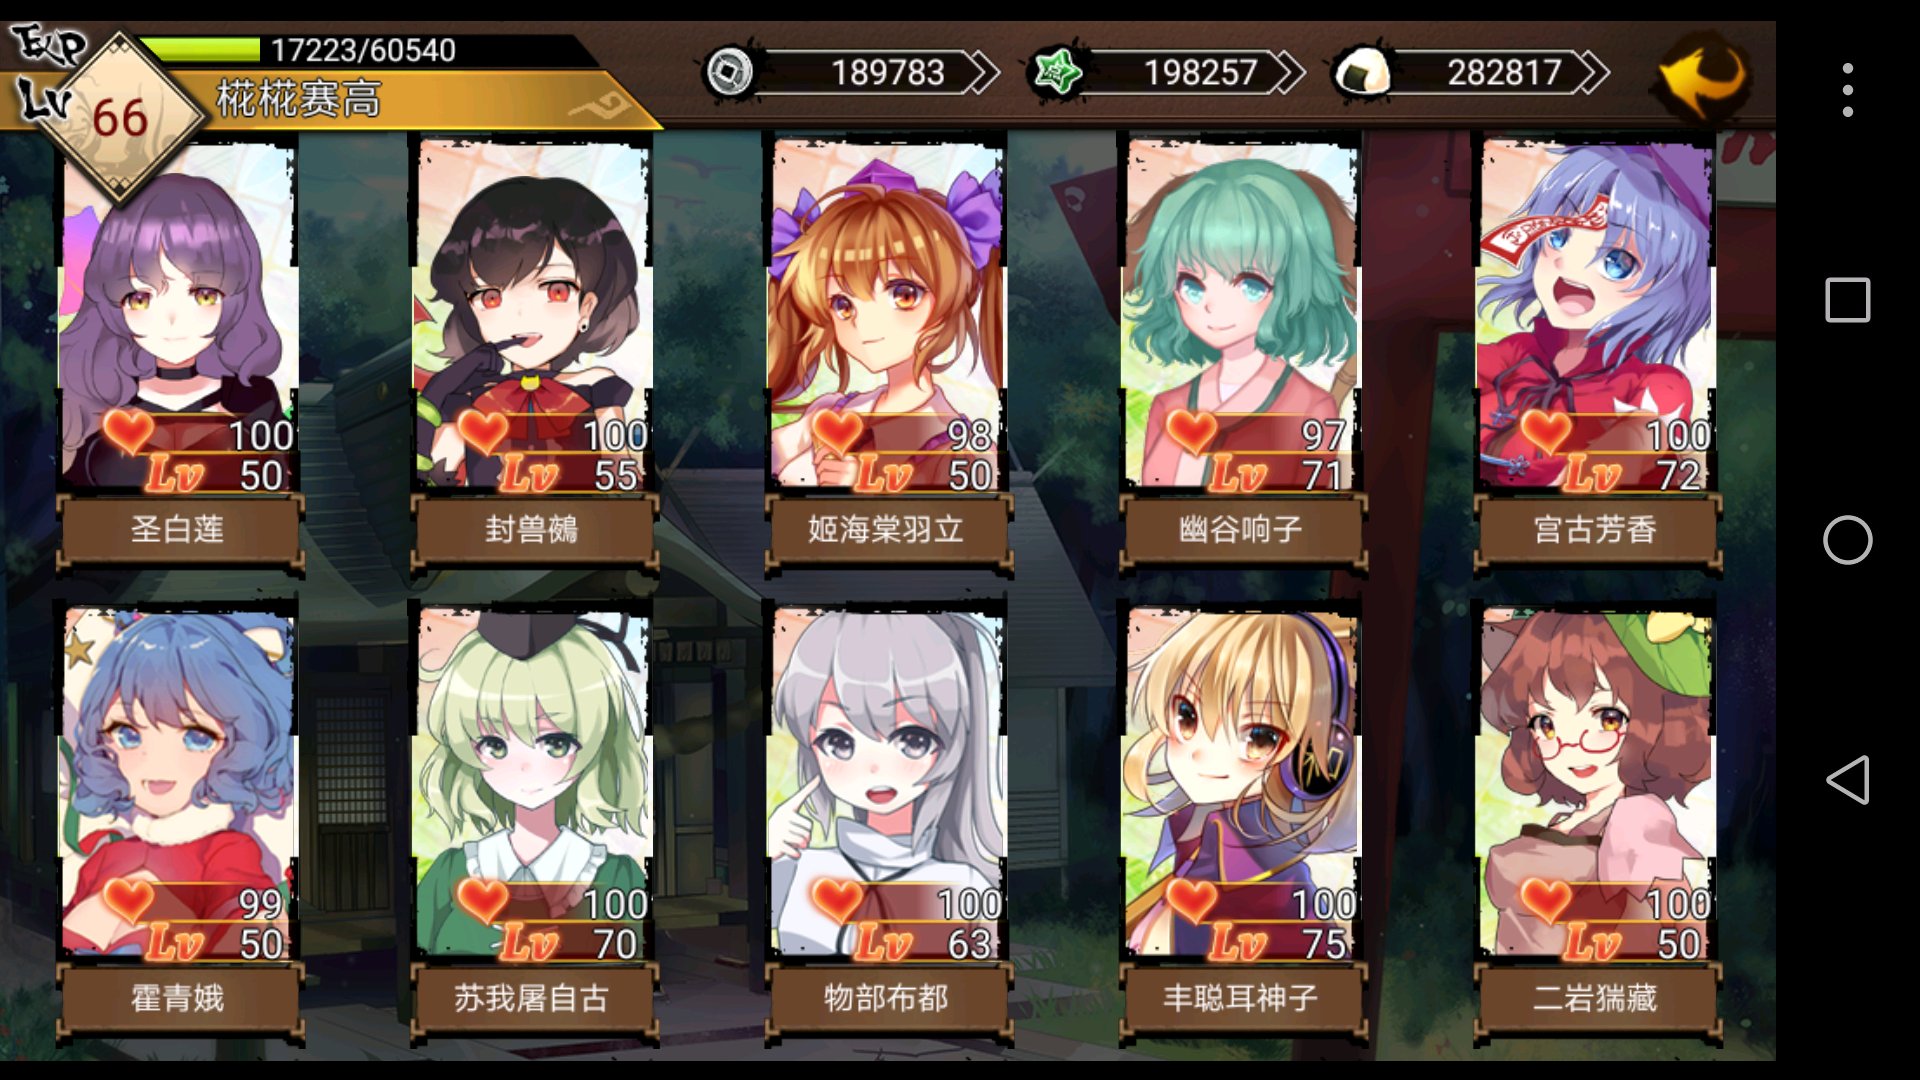Viewport: 1920px width, 1080px height.
Task: Click the player level 66 diamond badge
Action: click(120, 118)
